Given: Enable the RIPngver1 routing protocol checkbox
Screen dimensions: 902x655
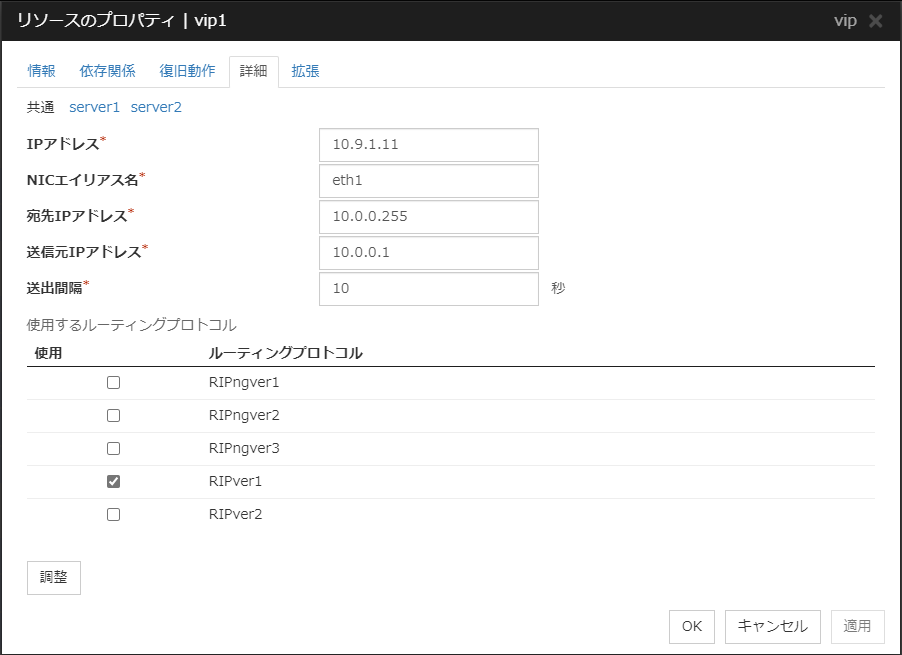Looking at the screenshot, I should [113, 382].
